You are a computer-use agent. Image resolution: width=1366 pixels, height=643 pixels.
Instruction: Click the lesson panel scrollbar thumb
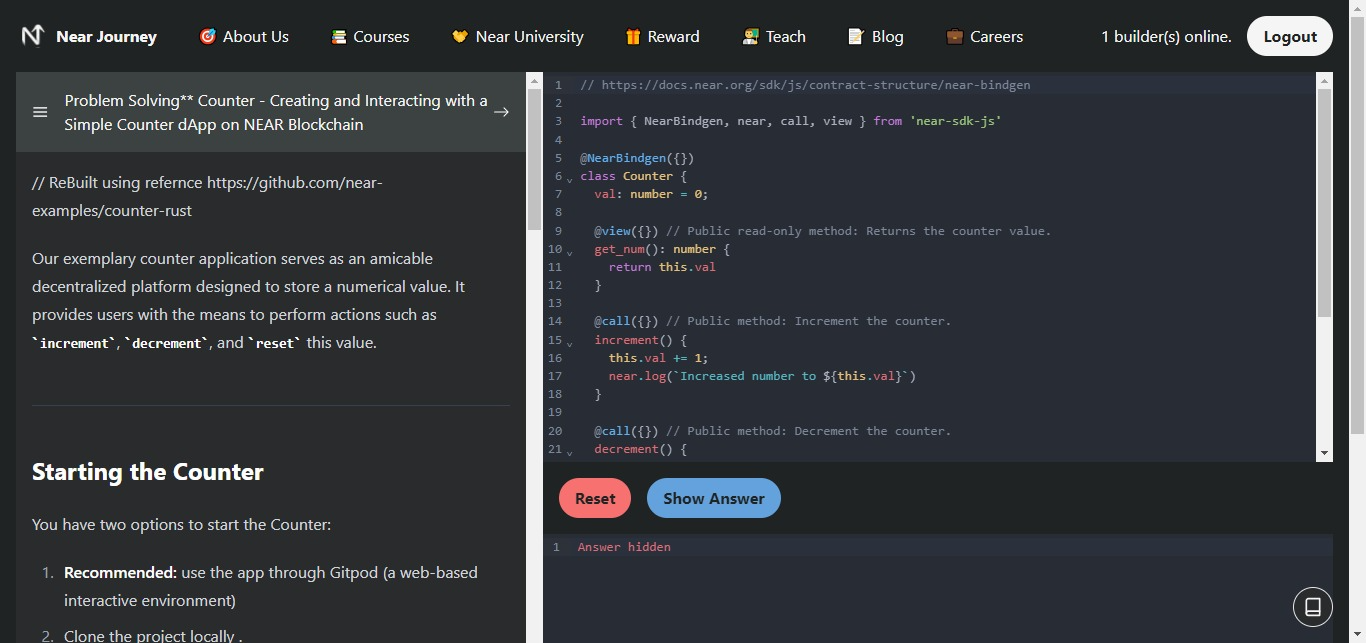pos(534,160)
